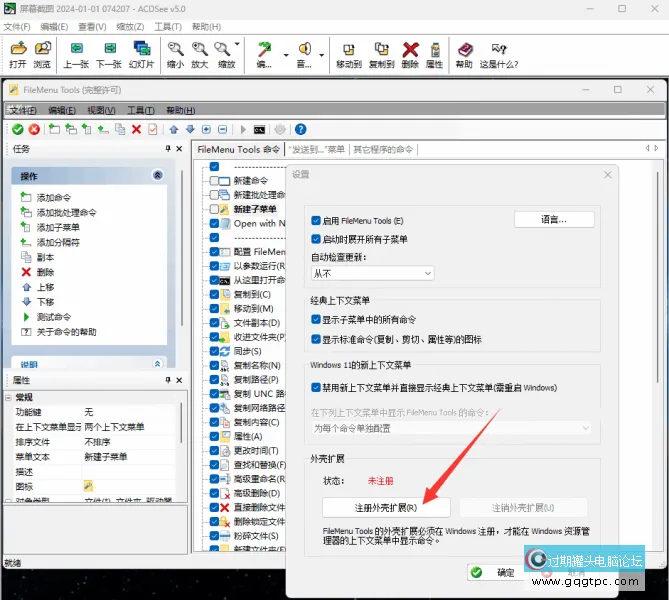Select 直接删除文件 item in command tree
Screen dimensions: 669x600
tap(259, 507)
